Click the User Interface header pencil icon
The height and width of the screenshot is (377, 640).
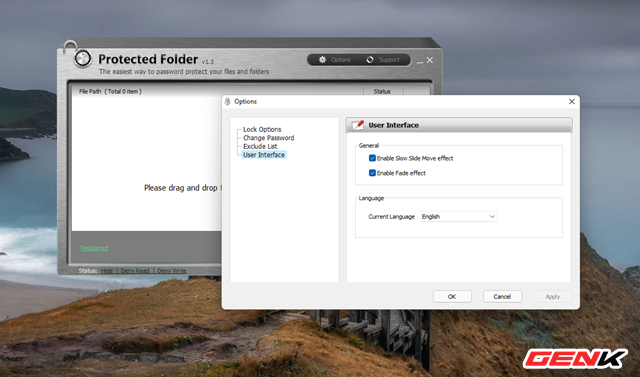pyautogui.click(x=358, y=125)
